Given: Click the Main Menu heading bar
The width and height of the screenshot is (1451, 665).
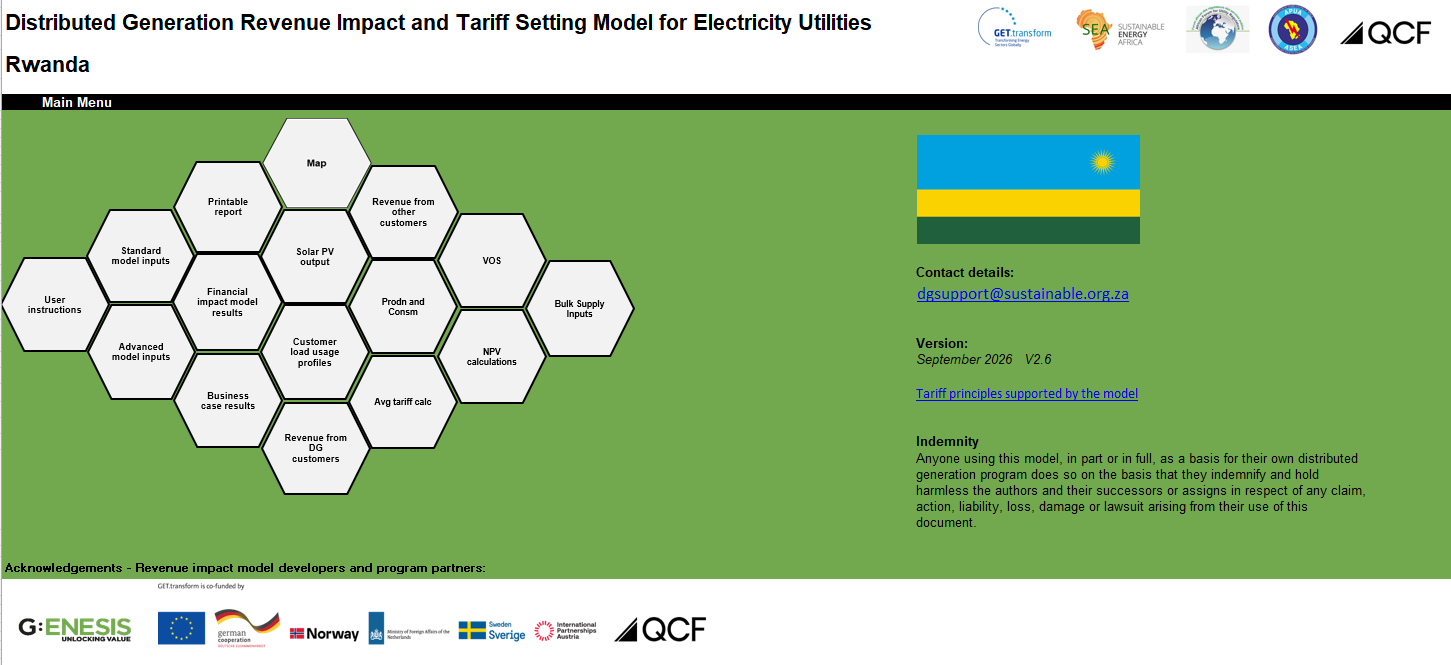Looking at the screenshot, I should coord(725,102).
